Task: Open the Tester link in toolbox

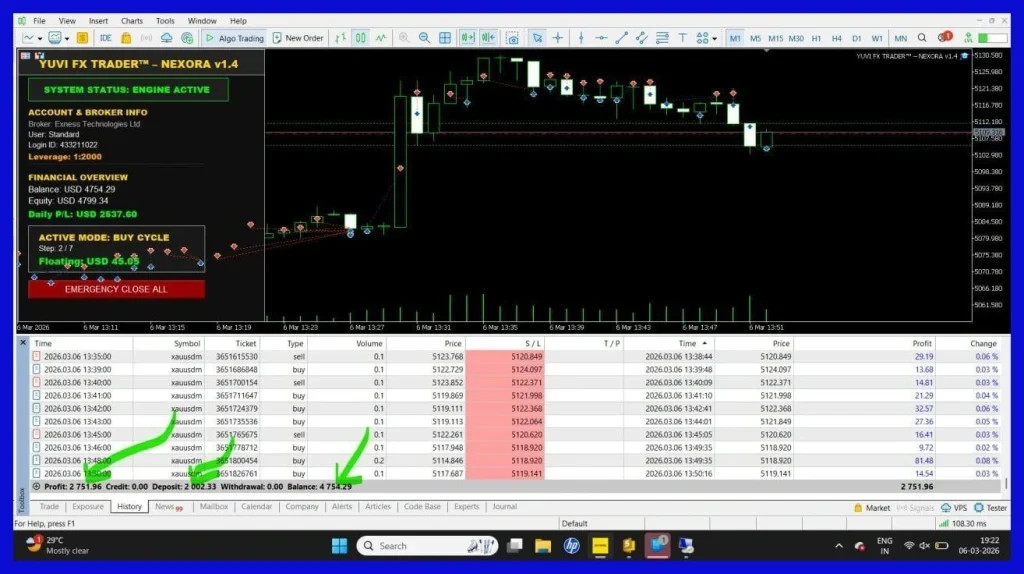Action: coord(991,507)
